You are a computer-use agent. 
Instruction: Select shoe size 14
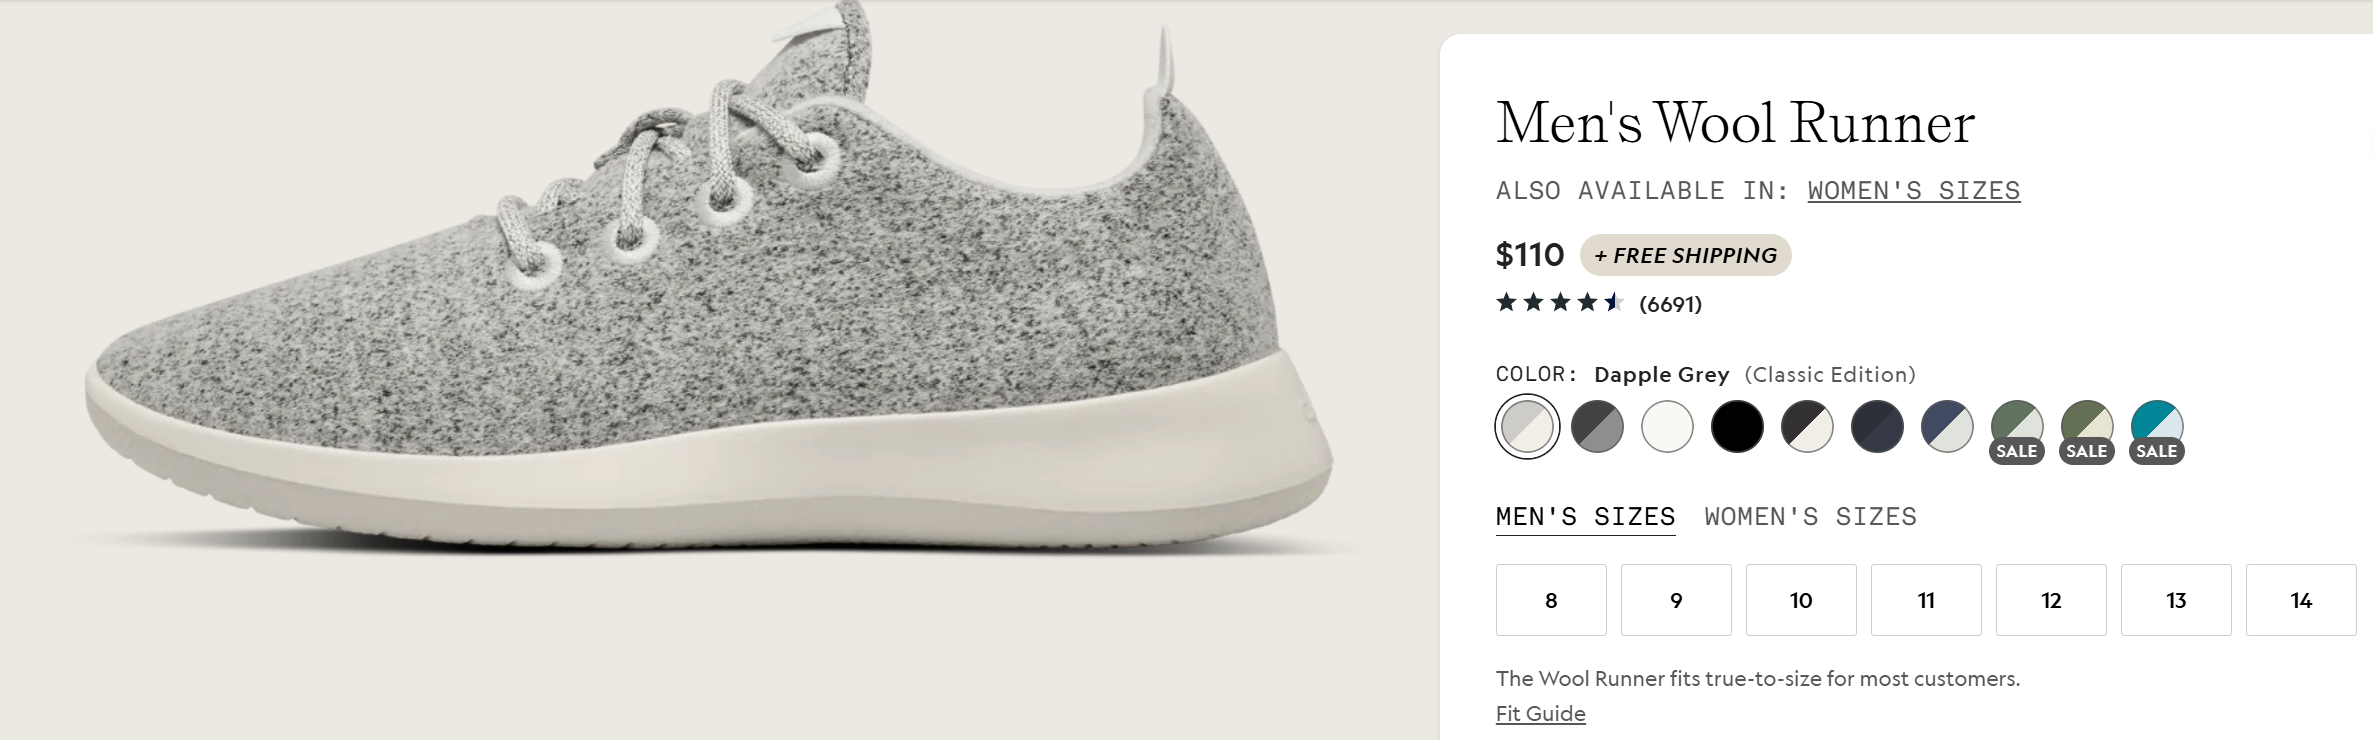[x=2301, y=600]
